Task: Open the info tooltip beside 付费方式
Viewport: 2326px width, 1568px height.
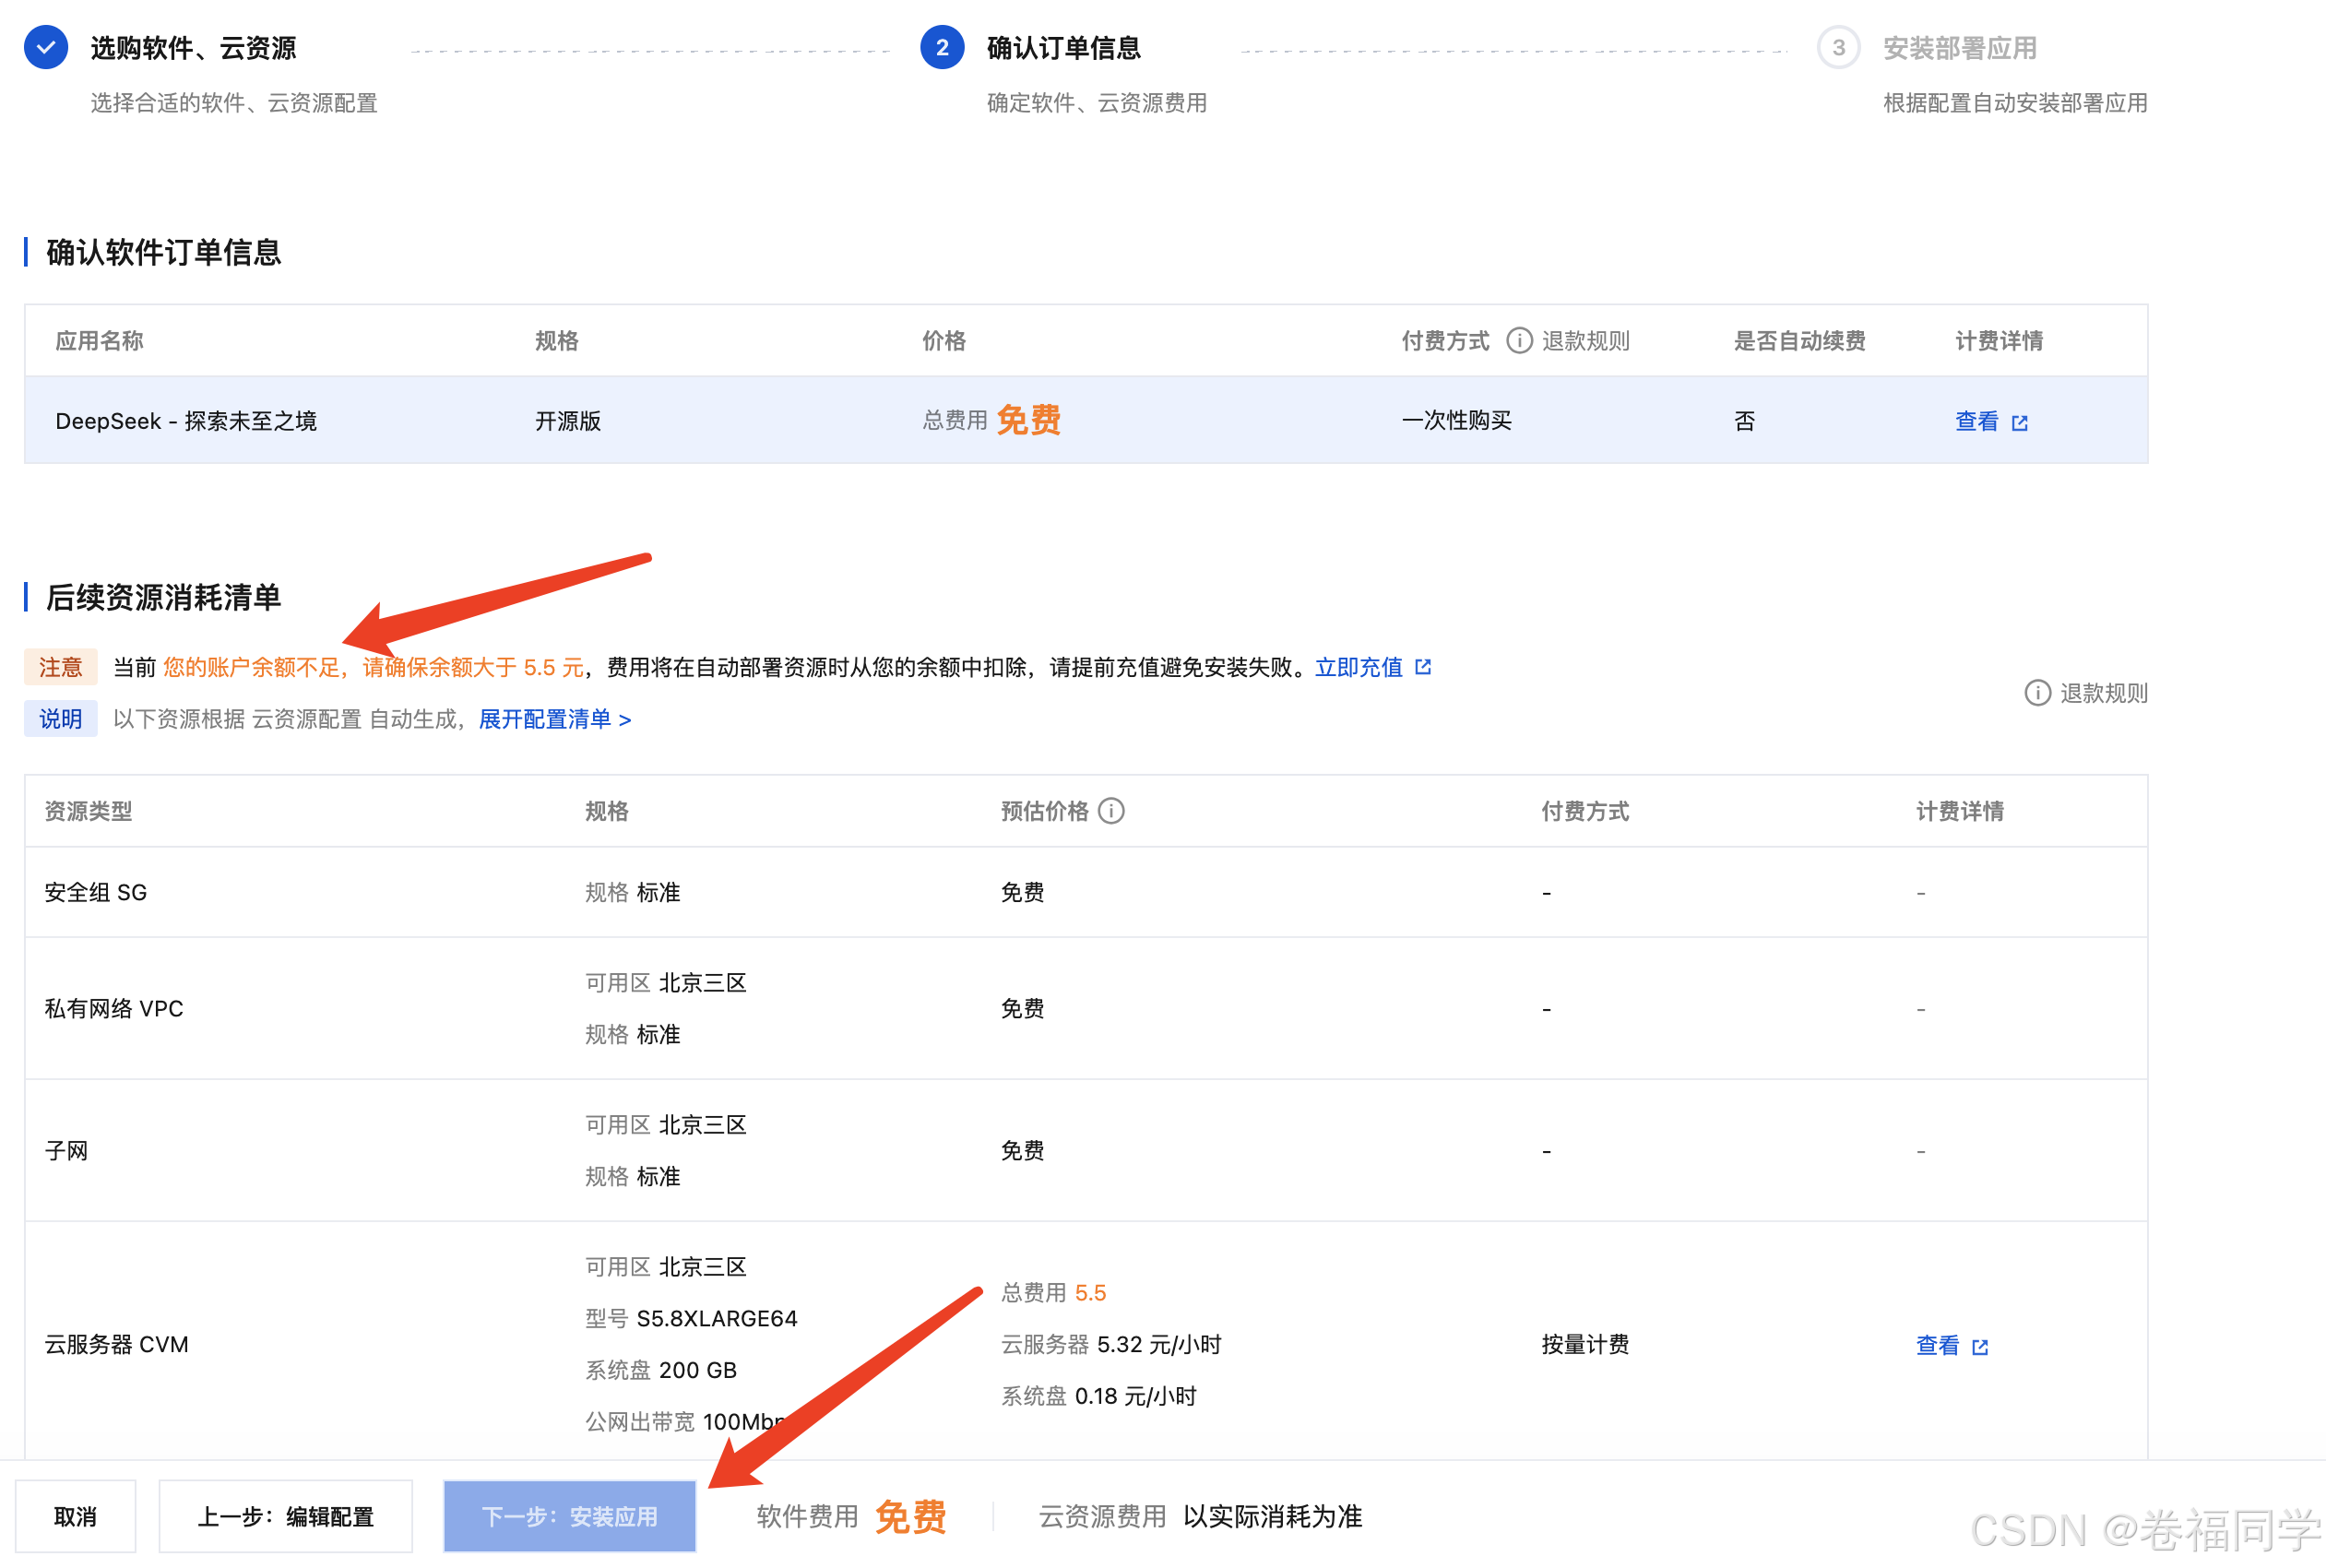Action: point(1519,340)
